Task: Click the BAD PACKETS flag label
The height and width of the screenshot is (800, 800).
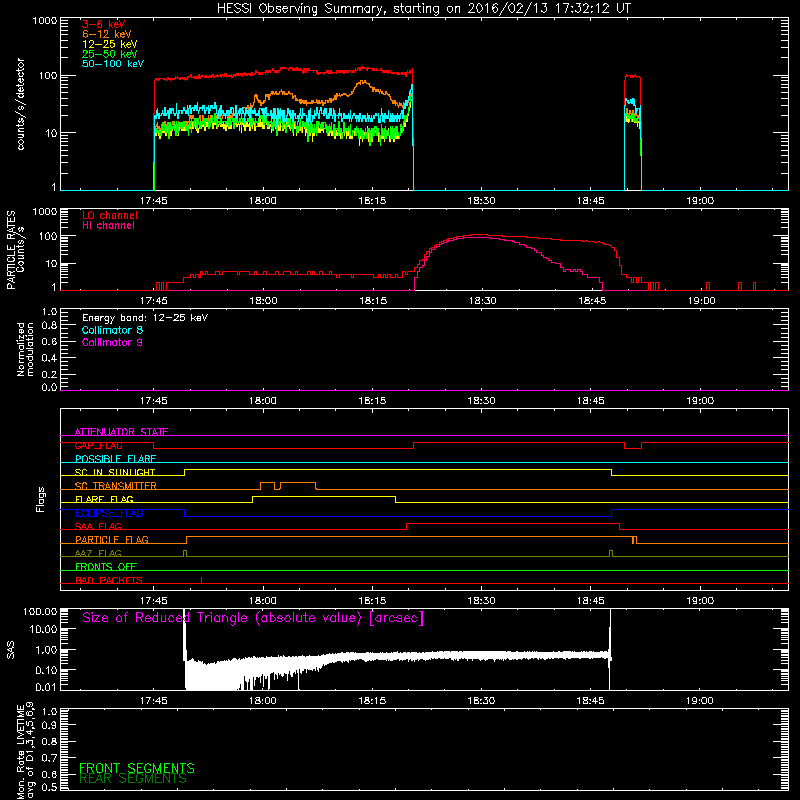Action: coord(109,580)
